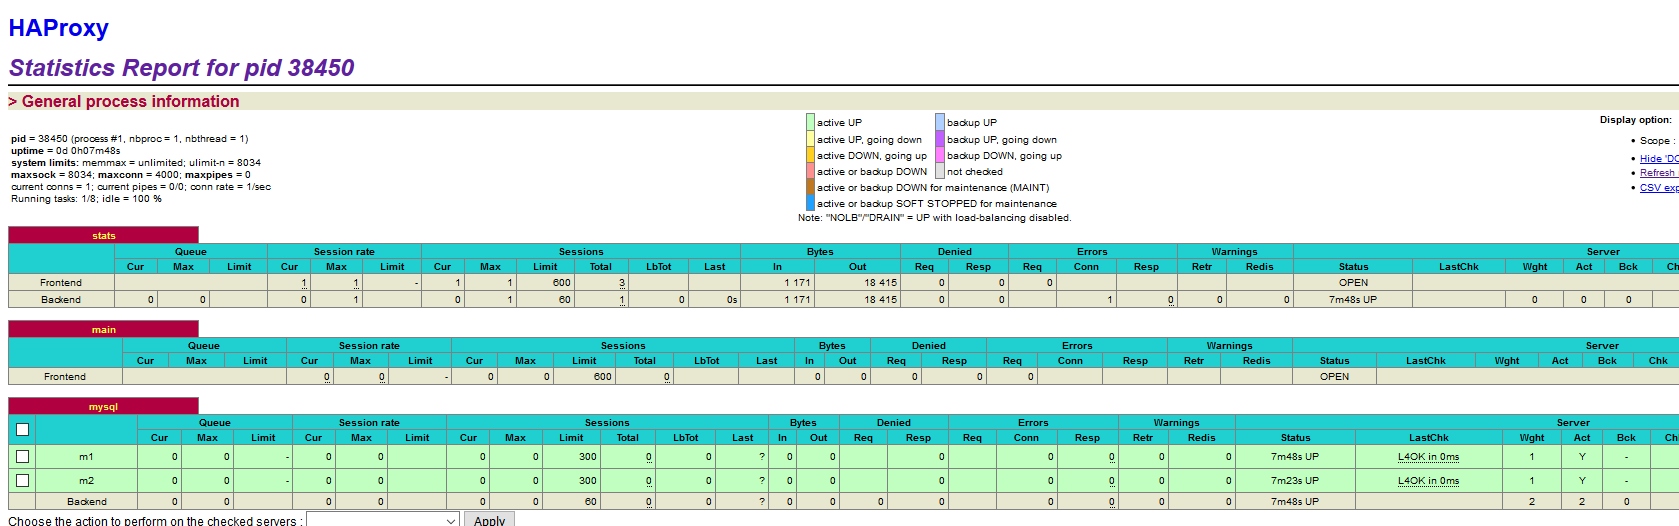Click OPEN status in main Frontend row
Screen dimensions: 1679x526
[1334, 377]
